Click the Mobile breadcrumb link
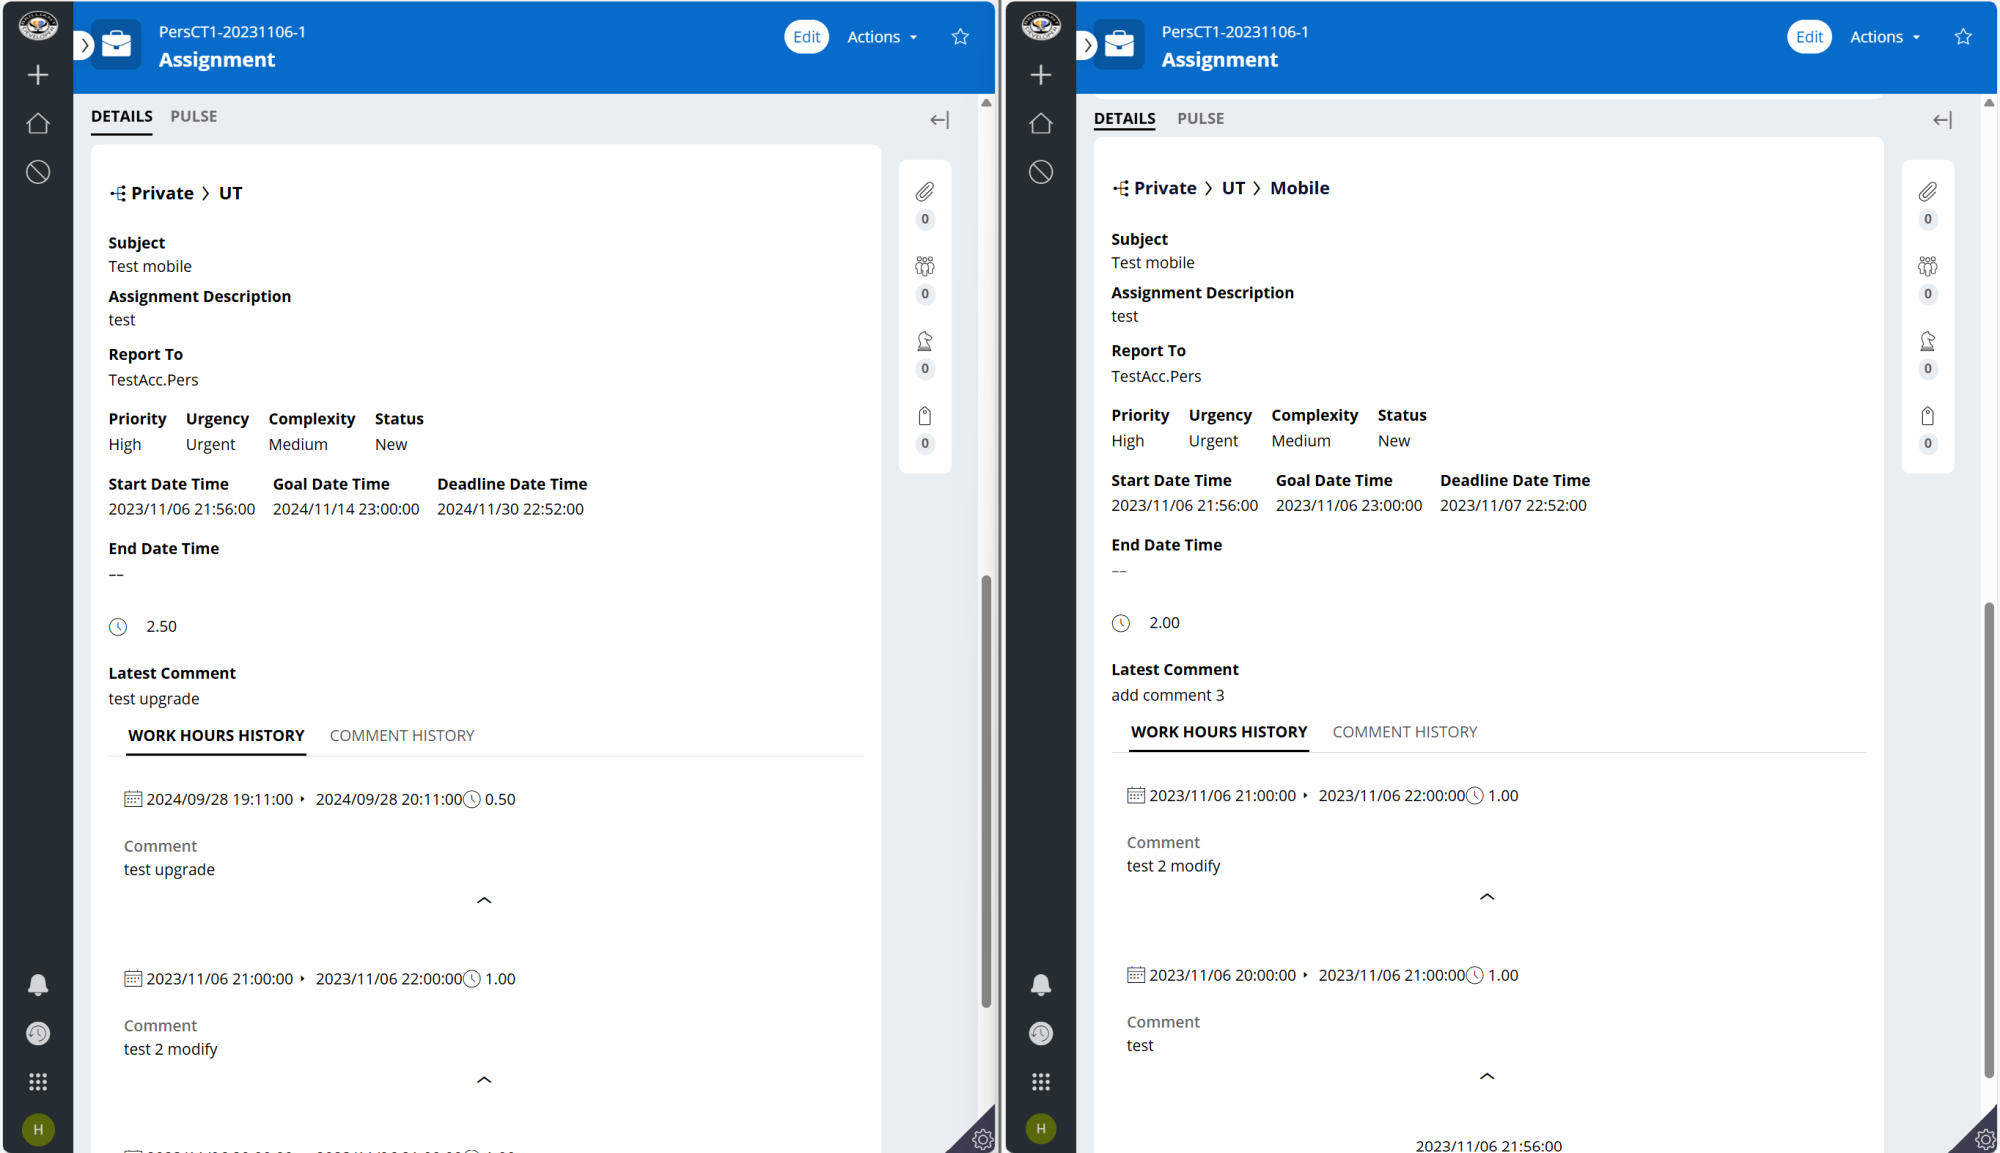 (1299, 188)
